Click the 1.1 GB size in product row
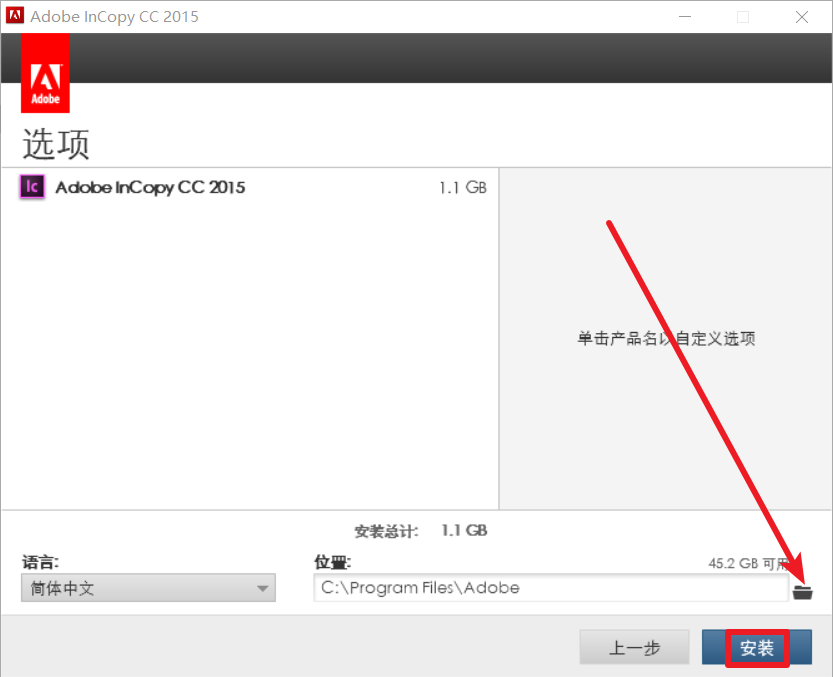 [x=463, y=188]
